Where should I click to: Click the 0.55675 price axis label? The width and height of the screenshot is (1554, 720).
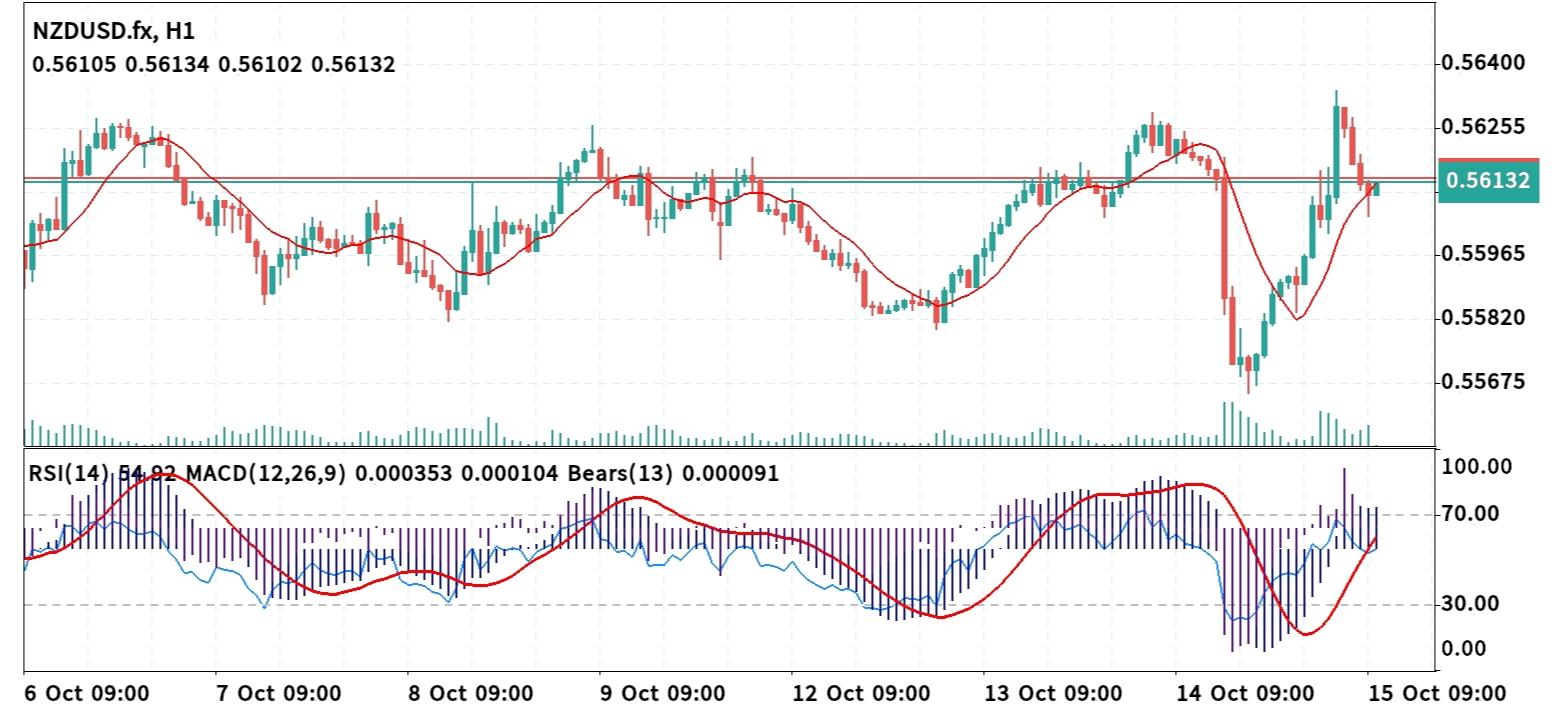tap(1482, 382)
